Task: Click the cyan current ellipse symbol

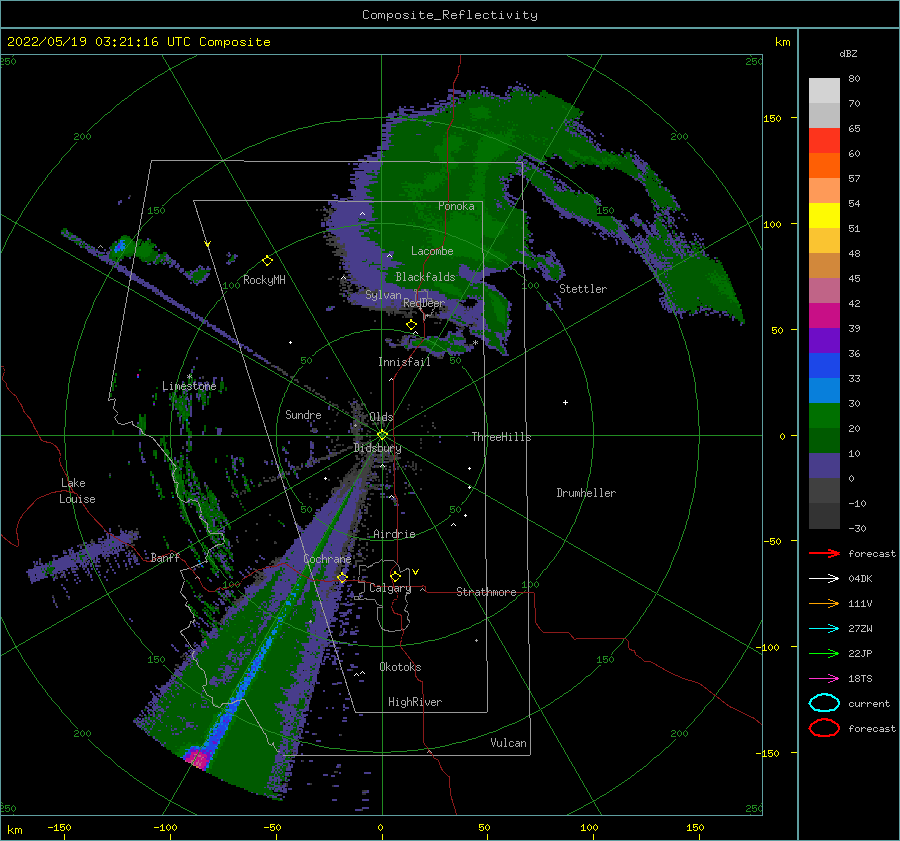Action: click(824, 703)
